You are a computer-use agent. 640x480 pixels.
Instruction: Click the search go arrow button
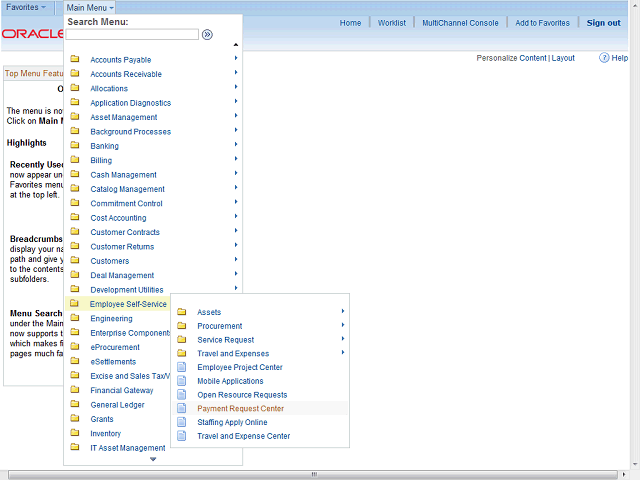point(207,34)
